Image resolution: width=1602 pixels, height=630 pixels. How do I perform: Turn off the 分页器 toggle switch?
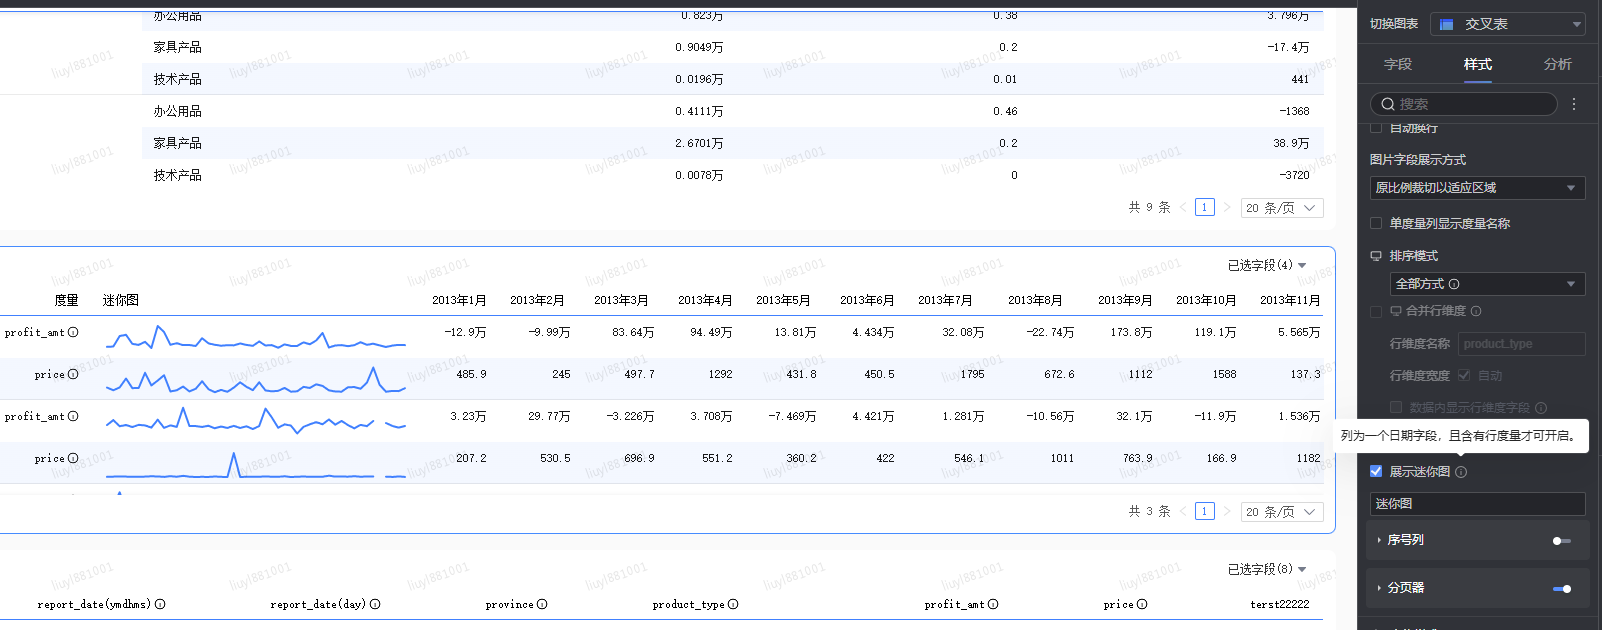(1561, 588)
